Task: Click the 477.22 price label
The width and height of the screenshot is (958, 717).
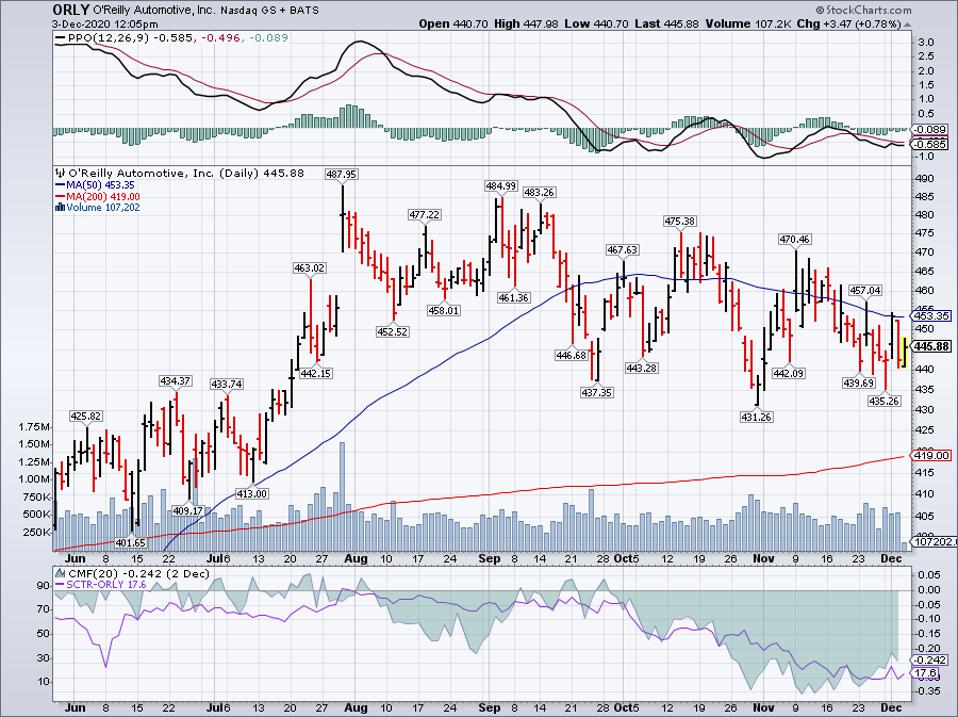Action: 425,215
